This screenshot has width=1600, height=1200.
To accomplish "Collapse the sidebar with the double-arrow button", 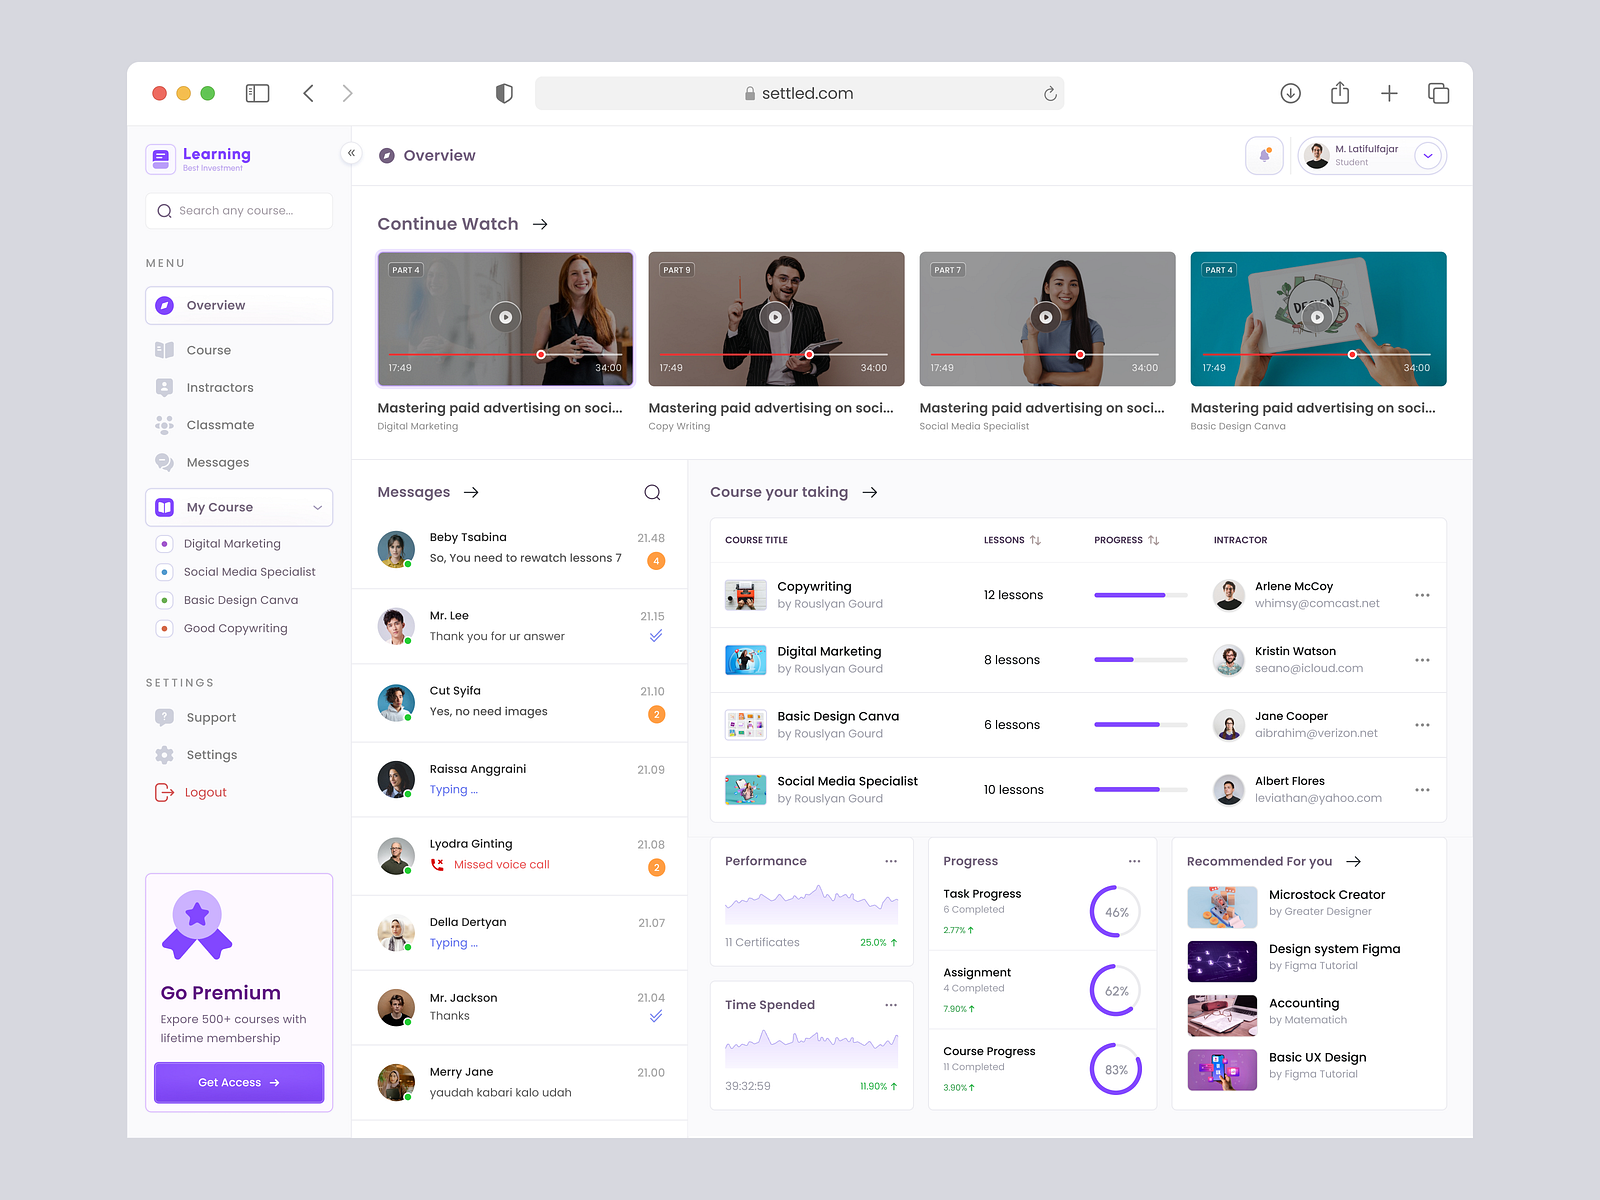I will [x=351, y=153].
